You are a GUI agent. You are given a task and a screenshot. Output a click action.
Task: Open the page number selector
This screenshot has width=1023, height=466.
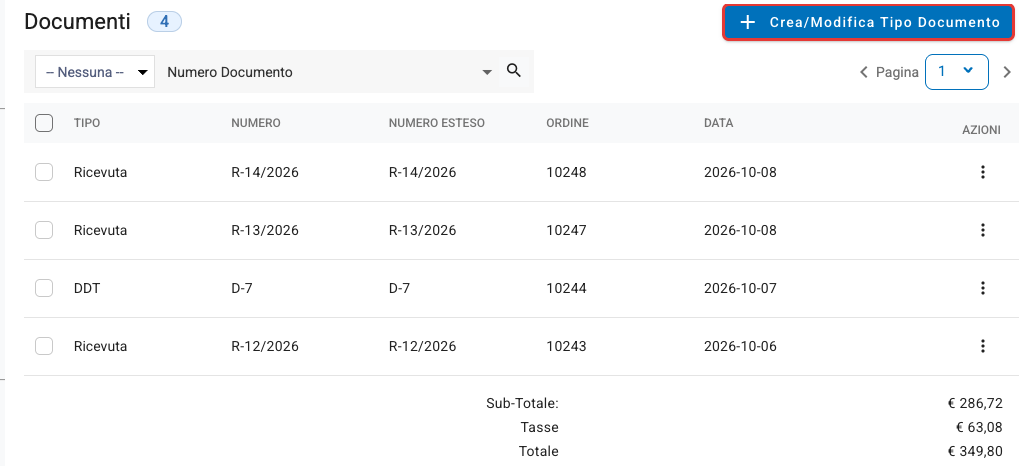coord(956,71)
